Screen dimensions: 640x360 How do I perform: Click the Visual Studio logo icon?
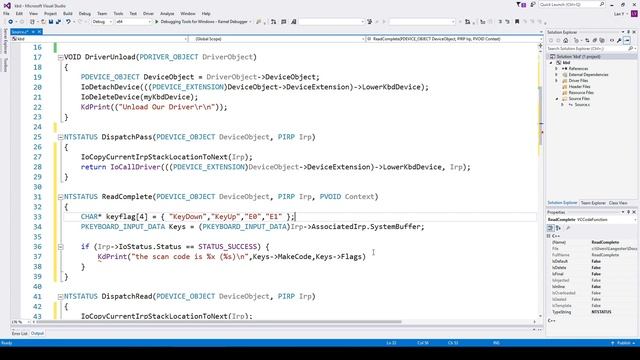(7, 5)
